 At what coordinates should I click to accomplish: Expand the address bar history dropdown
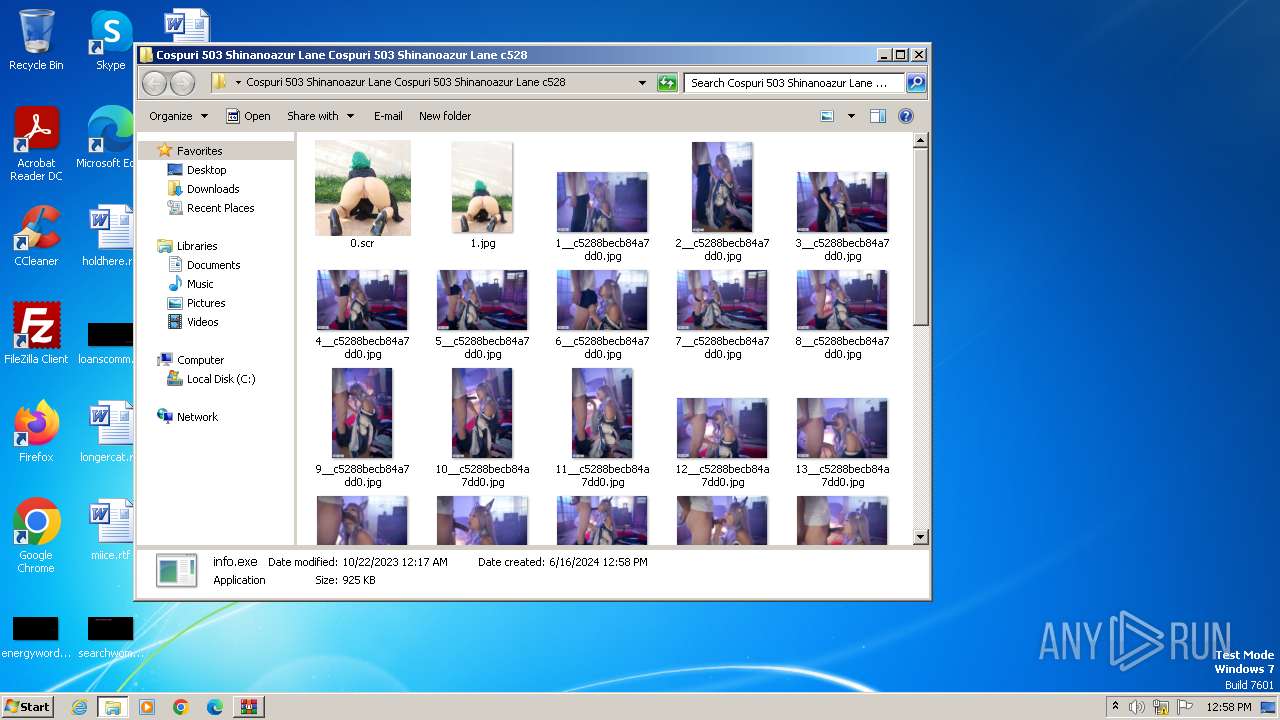click(642, 83)
